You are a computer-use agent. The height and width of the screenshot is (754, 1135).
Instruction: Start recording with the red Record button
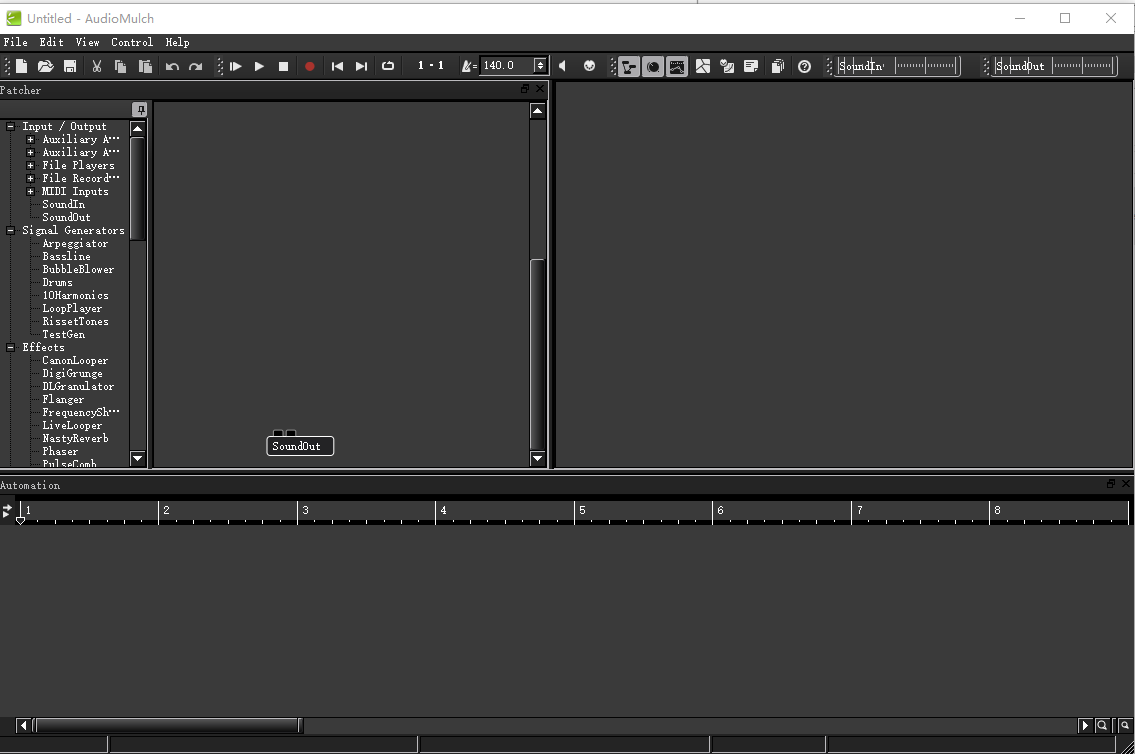(310, 66)
